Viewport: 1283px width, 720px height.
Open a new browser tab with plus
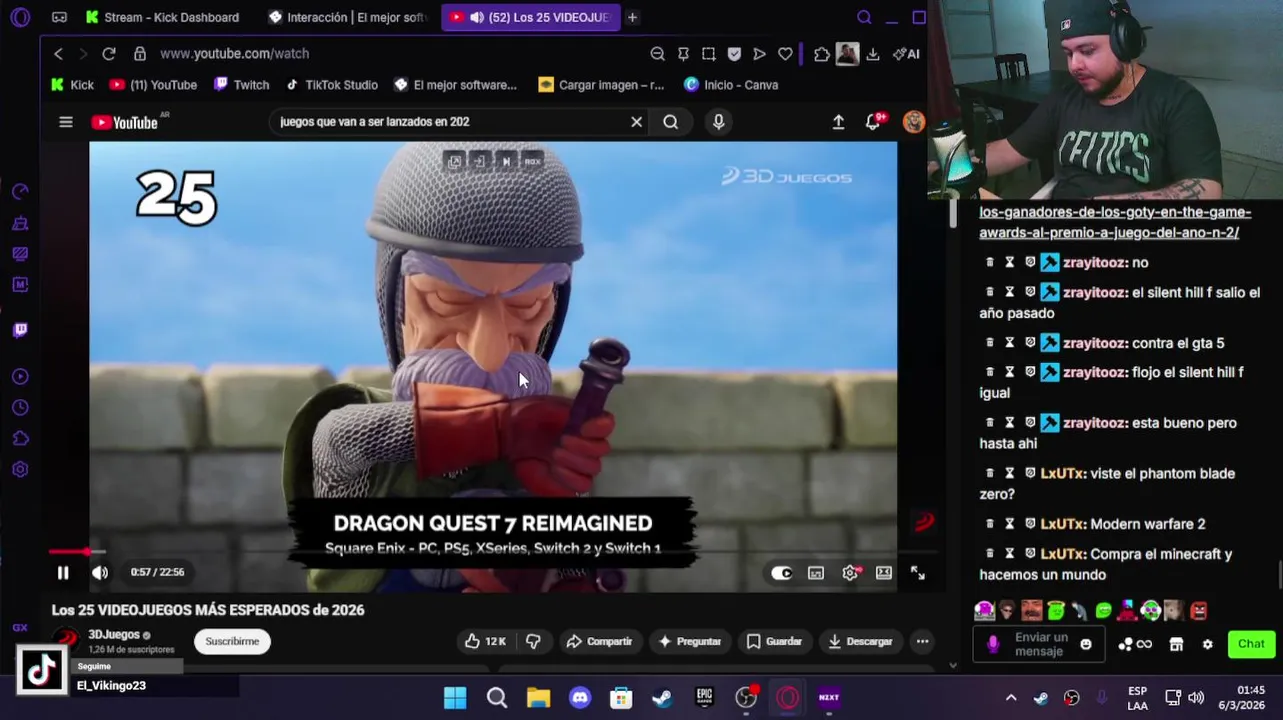click(x=632, y=17)
